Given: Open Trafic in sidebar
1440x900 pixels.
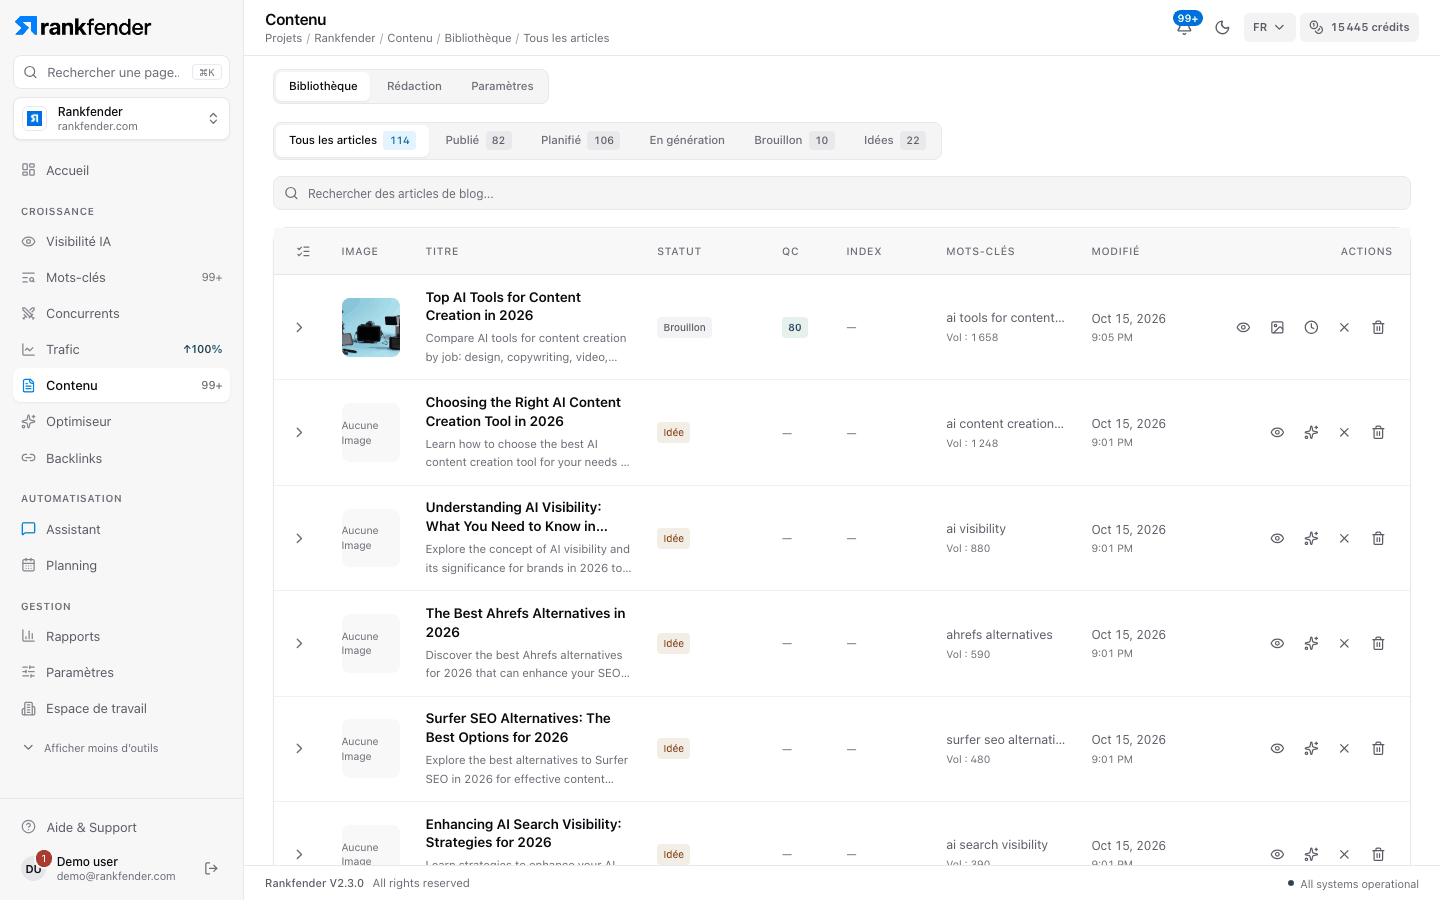Looking at the screenshot, I should [121, 349].
